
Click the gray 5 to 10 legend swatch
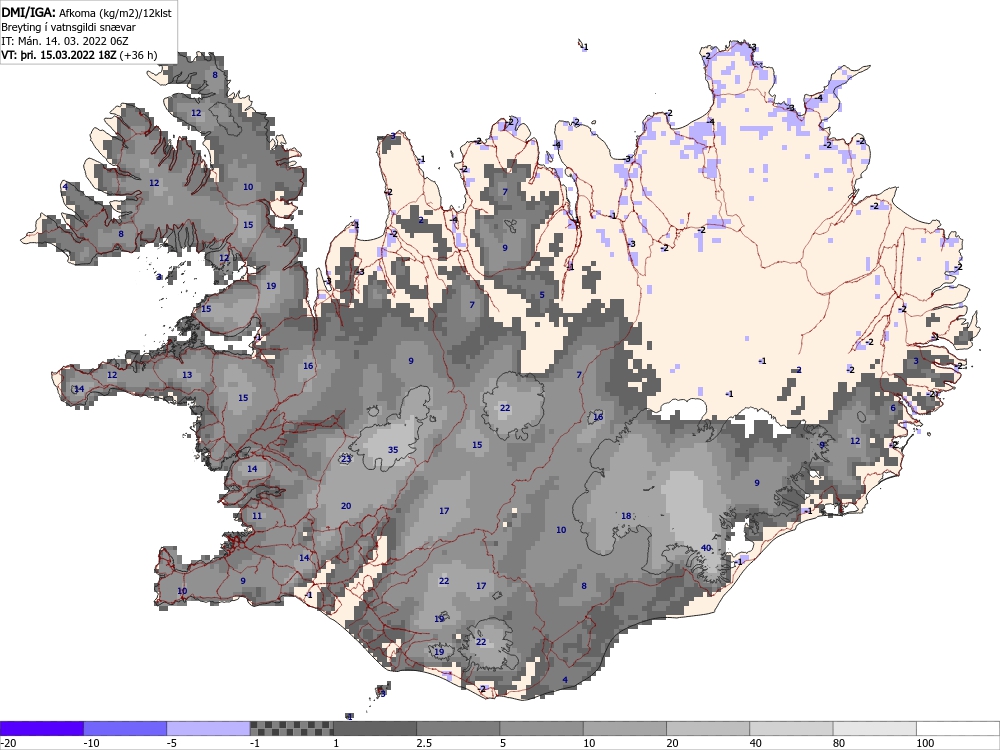(x=541, y=728)
